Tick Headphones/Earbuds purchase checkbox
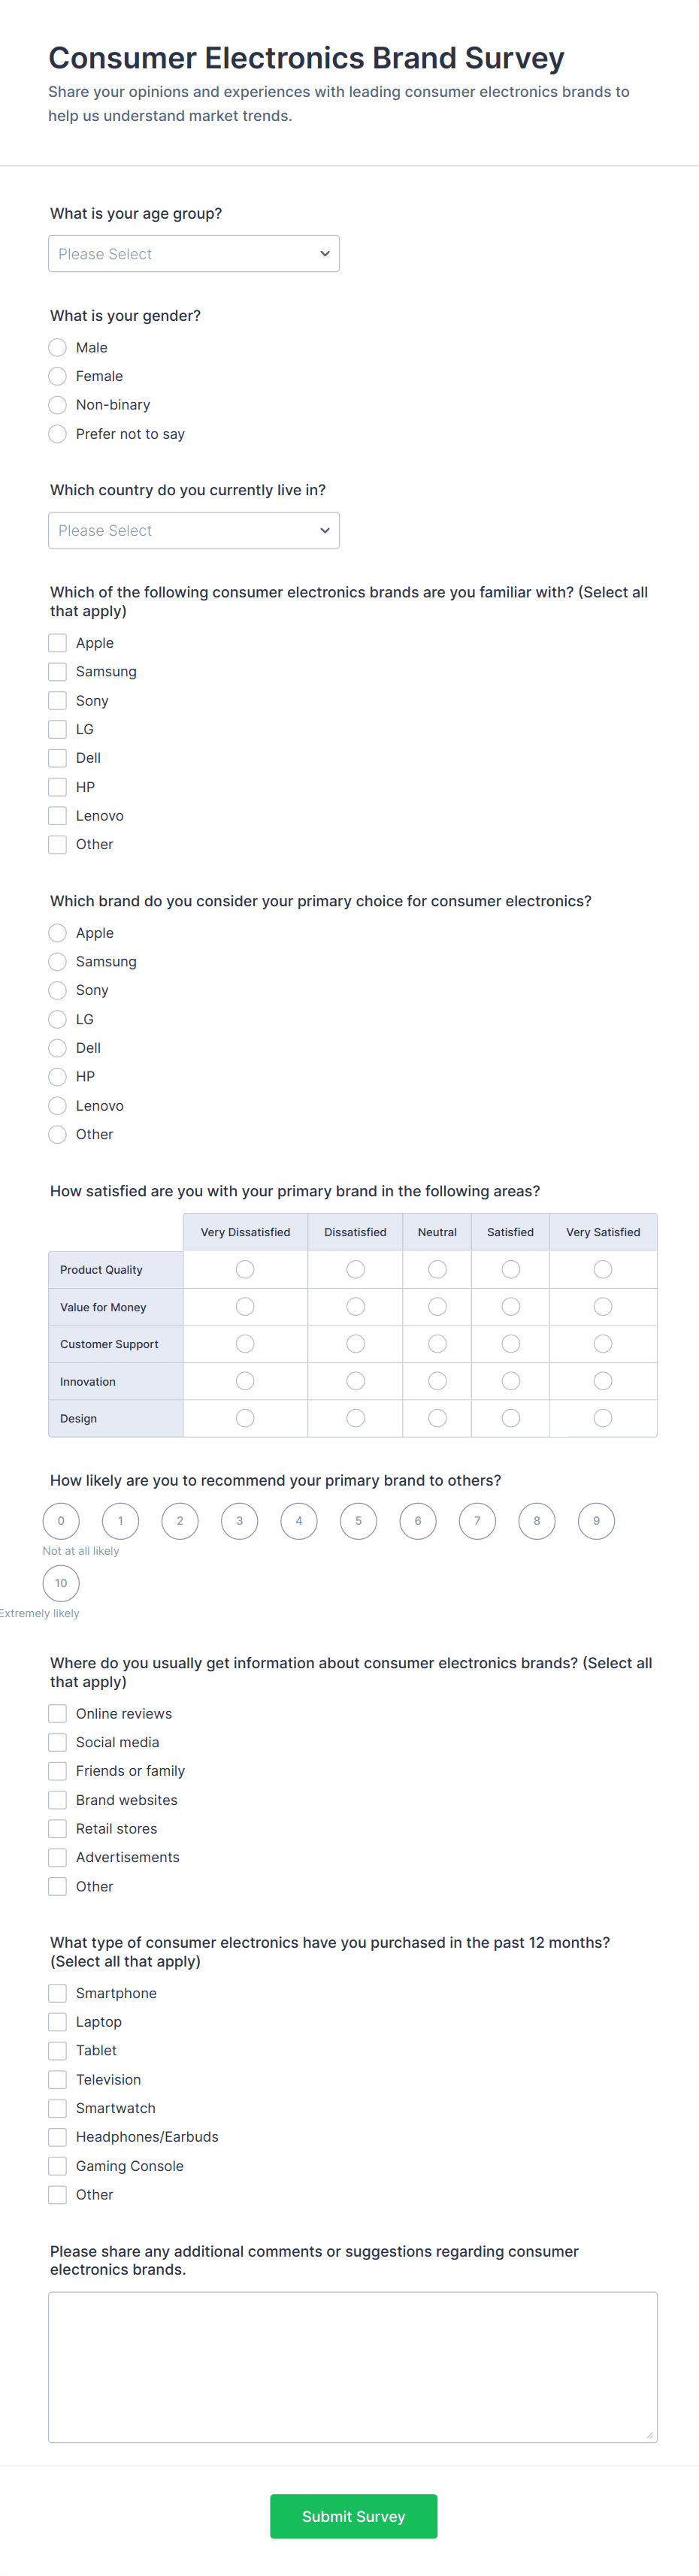 pyautogui.click(x=58, y=2137)
